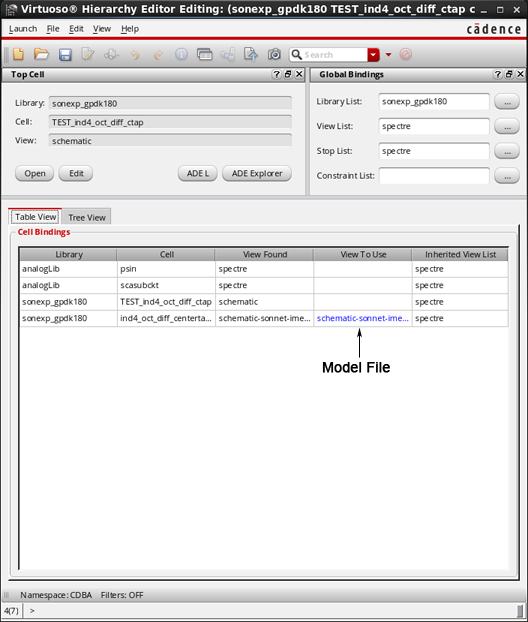Click into the Constraint List field
Viewport: 528px width, 622px height.
[x=434, y=176]
